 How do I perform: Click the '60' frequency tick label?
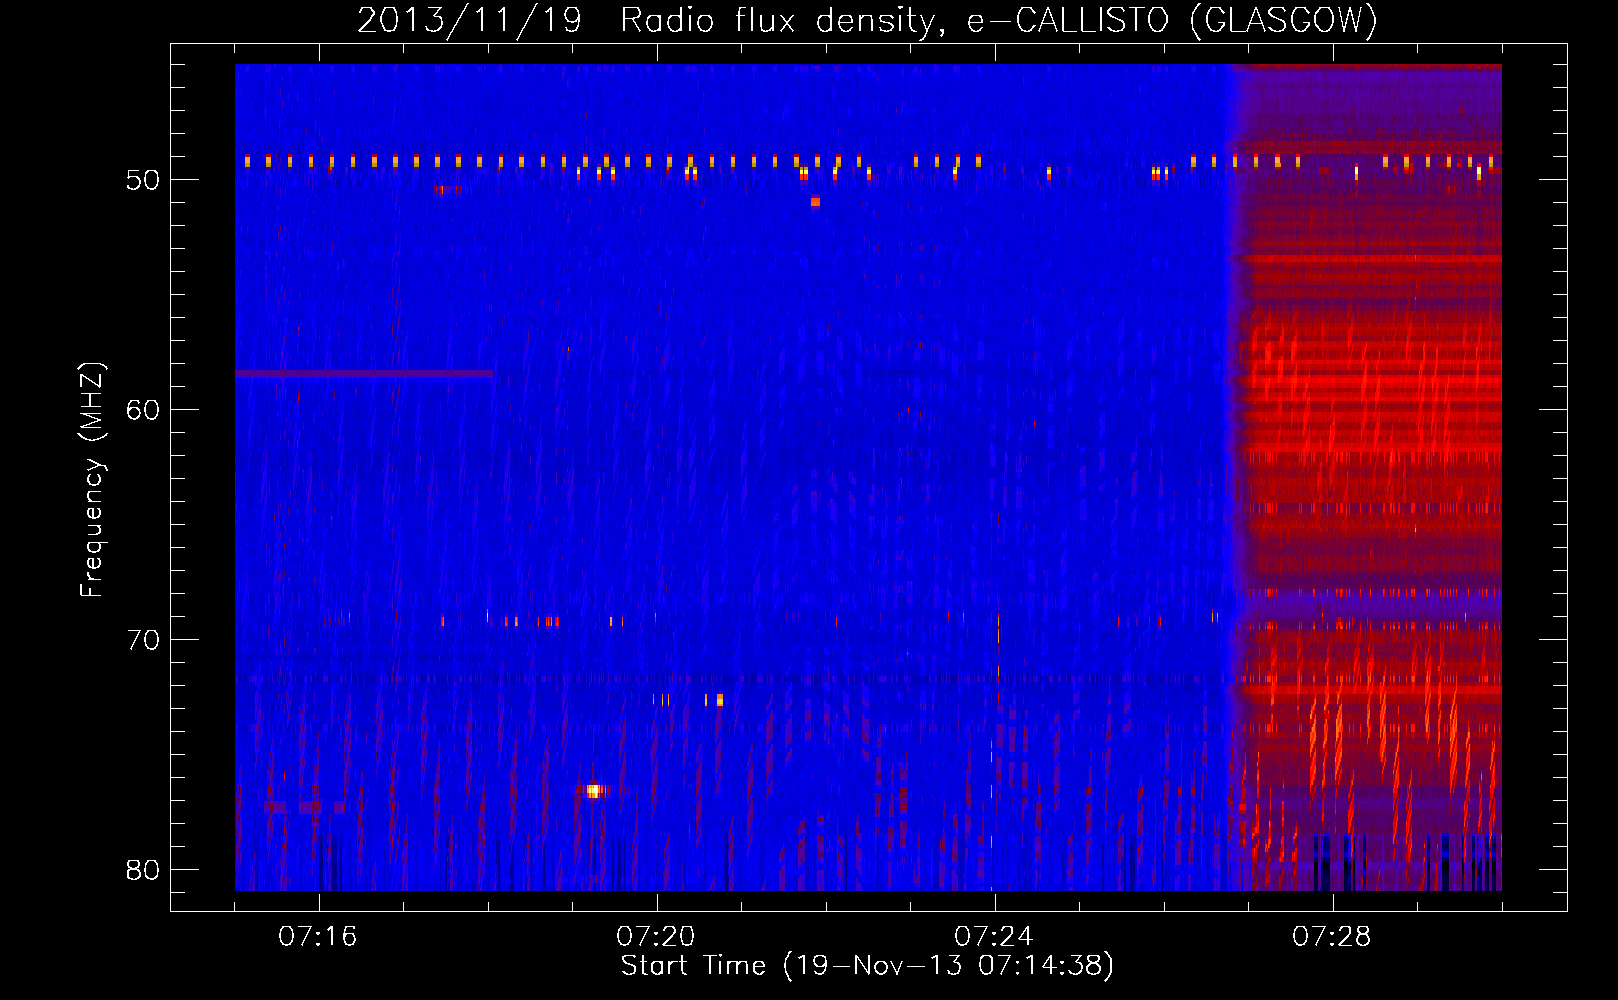[x=143, y=410]
